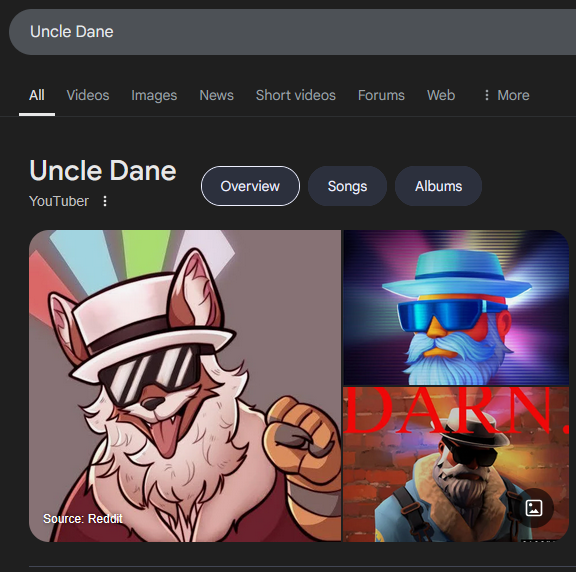Open the three-dot menu beside YouTuber
576x572 pixels.
(x=105, y=201)
